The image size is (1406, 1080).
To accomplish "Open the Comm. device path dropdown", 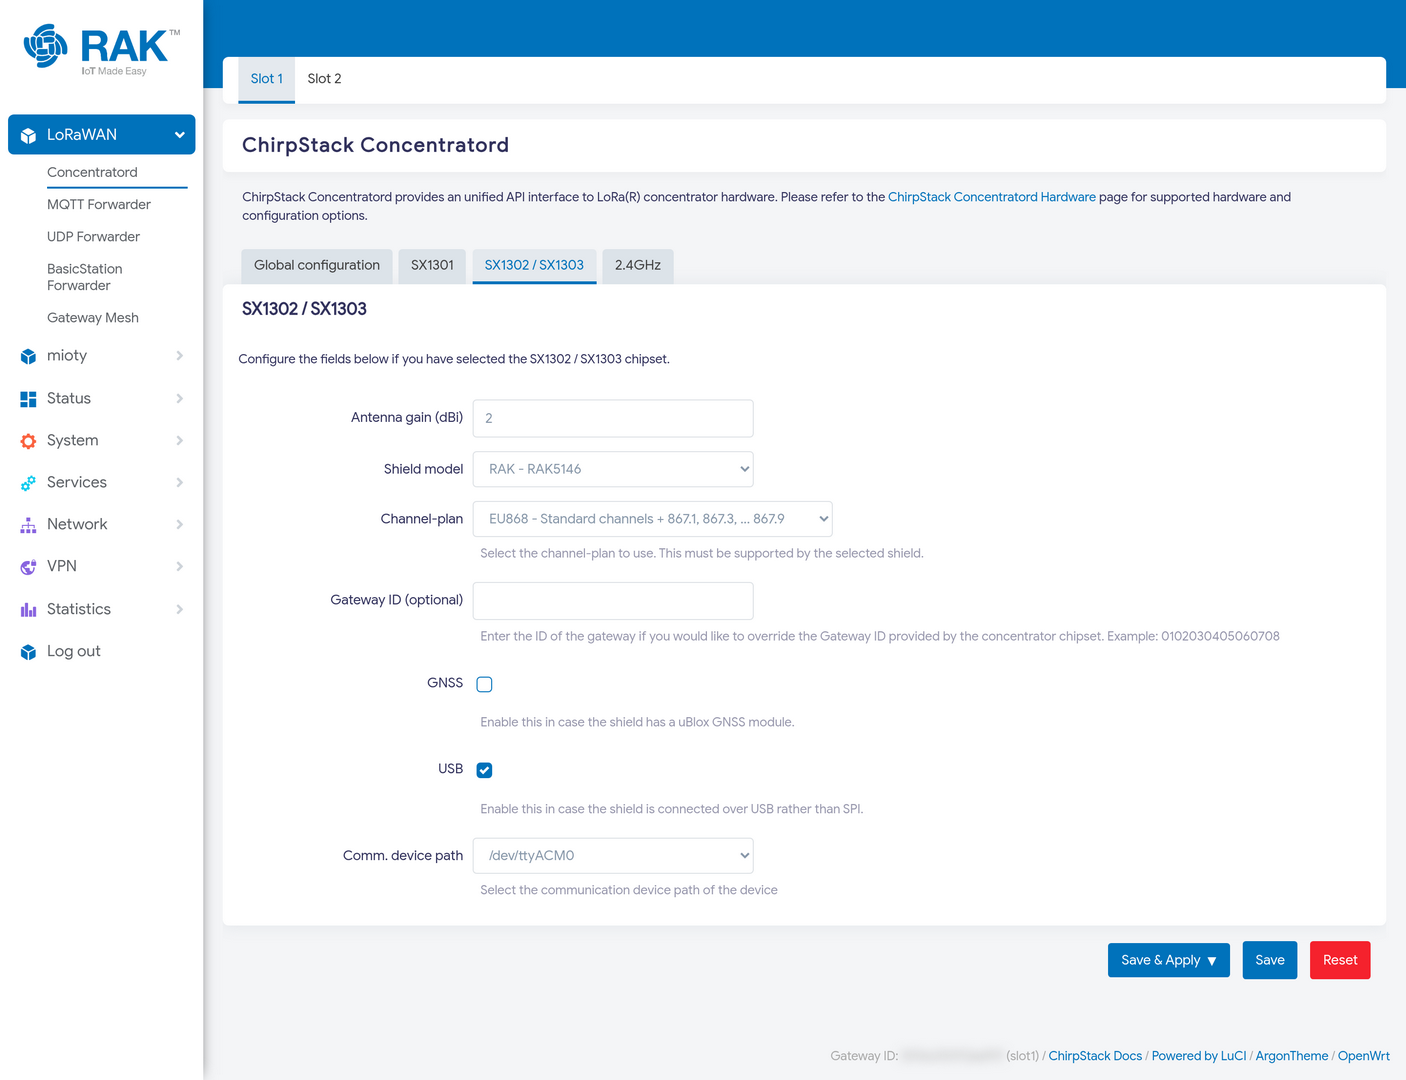I will 613,856.
